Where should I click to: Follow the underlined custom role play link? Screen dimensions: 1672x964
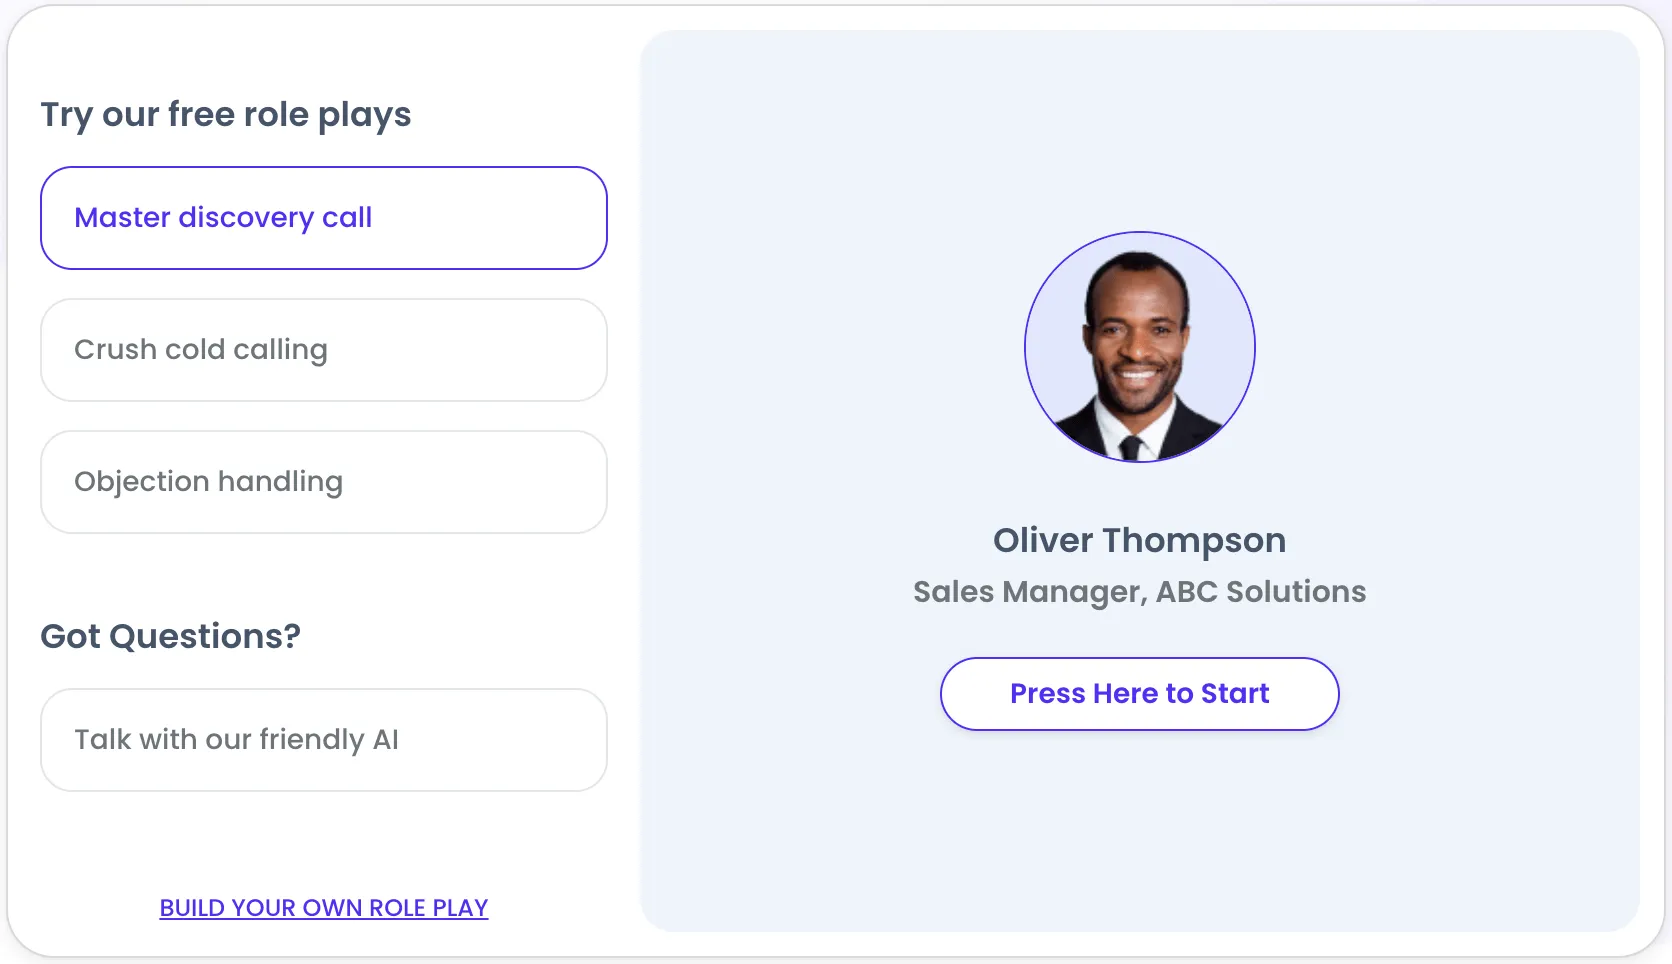[x=324, y=908]
